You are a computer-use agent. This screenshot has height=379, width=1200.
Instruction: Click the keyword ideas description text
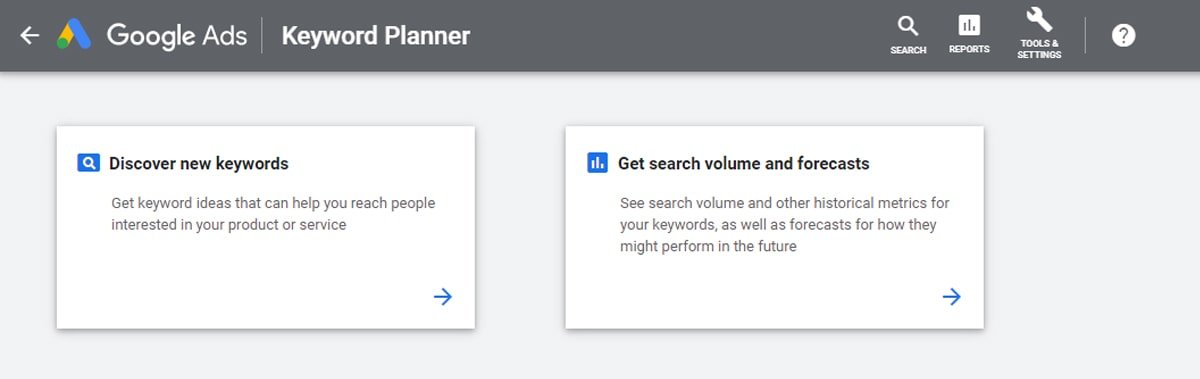point(273,214)
